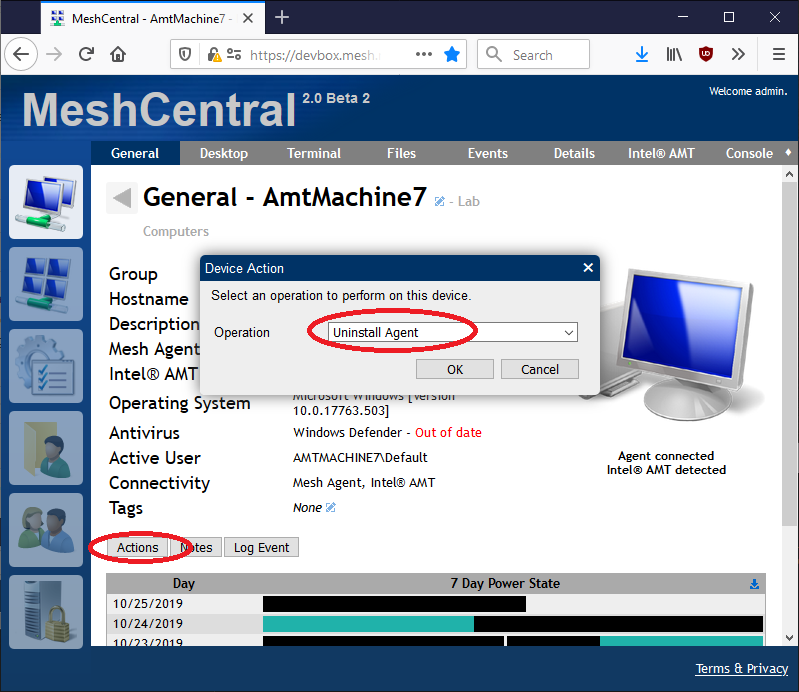Download 7 Day Power State data
Image resolution: width=799 pixels, height=692 pixels.
[x=754, y=584]
